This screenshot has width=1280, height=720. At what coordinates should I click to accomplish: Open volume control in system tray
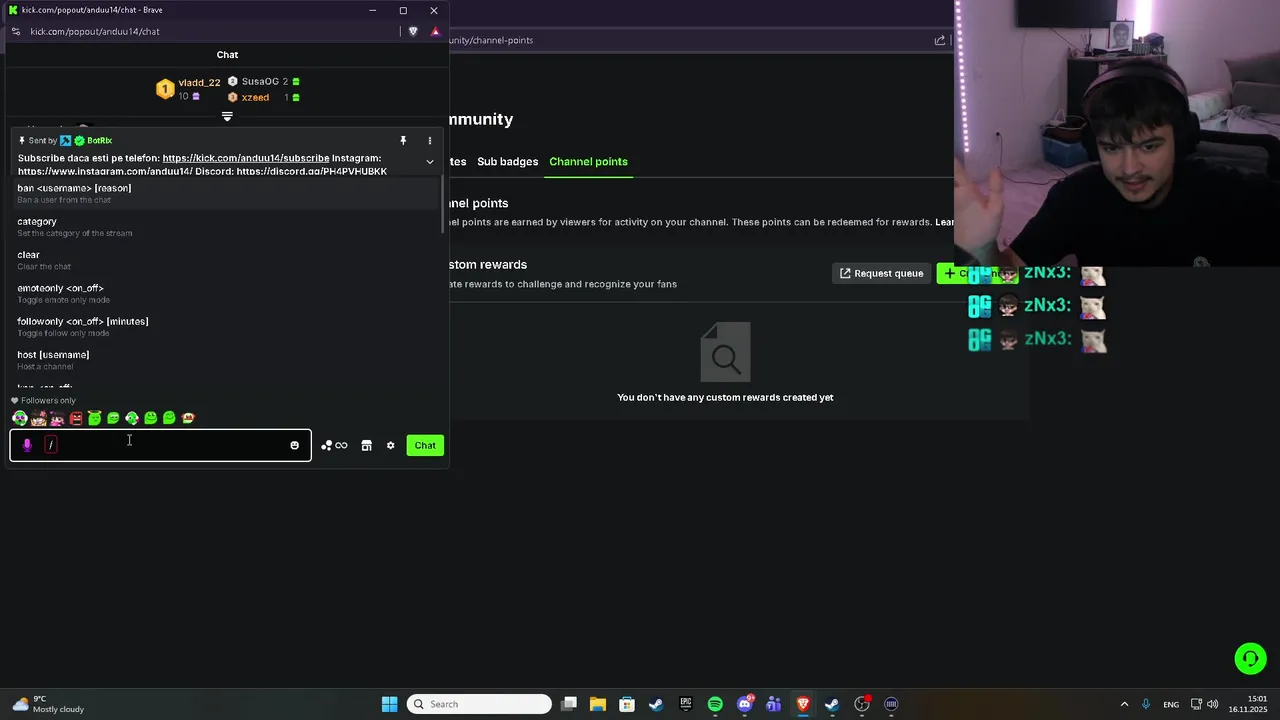1213,704
